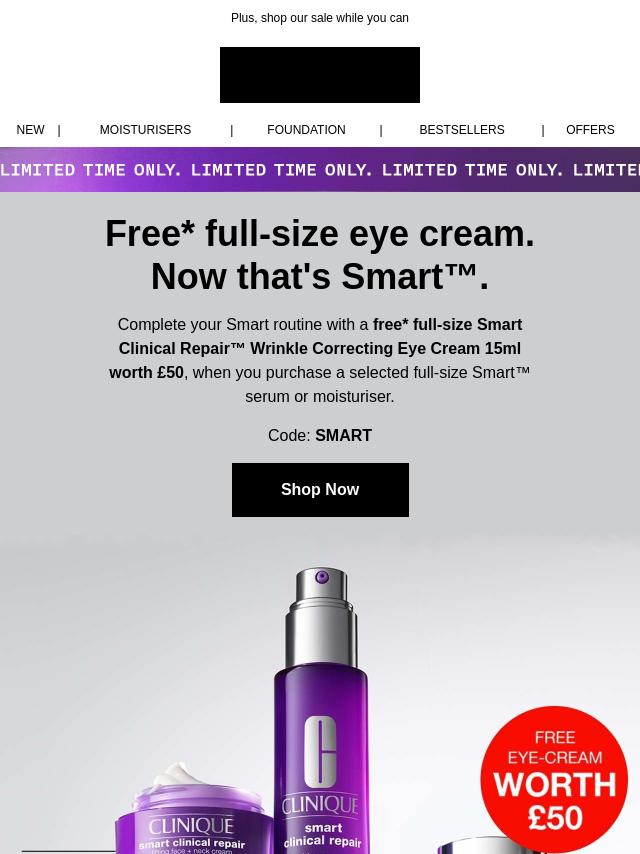640x854 pixels.
Task: Go to MOISTURISERS category
Action: [145, 130]
